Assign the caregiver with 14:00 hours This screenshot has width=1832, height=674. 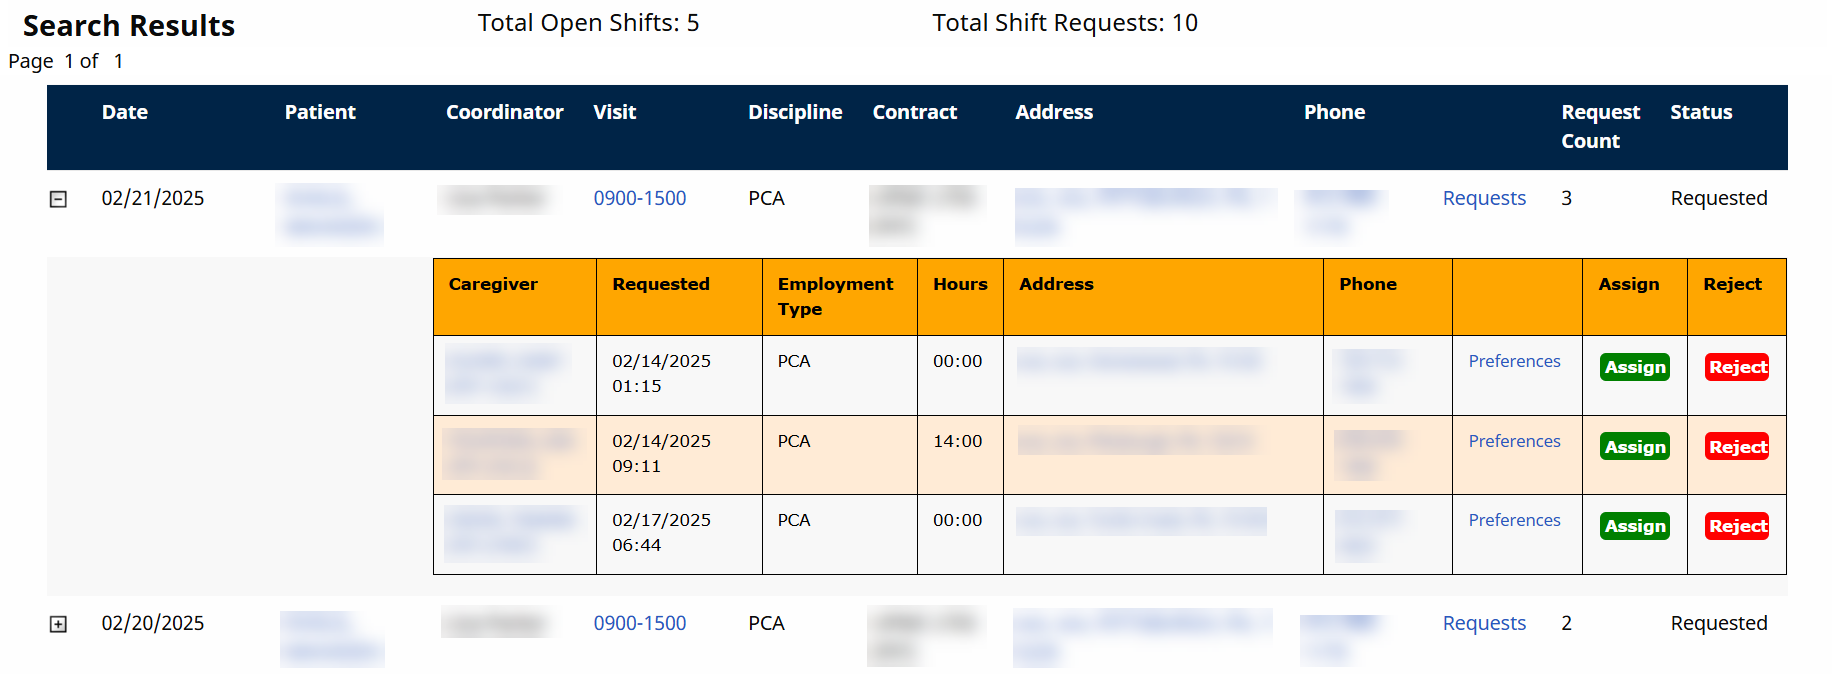pos(1634,447)
